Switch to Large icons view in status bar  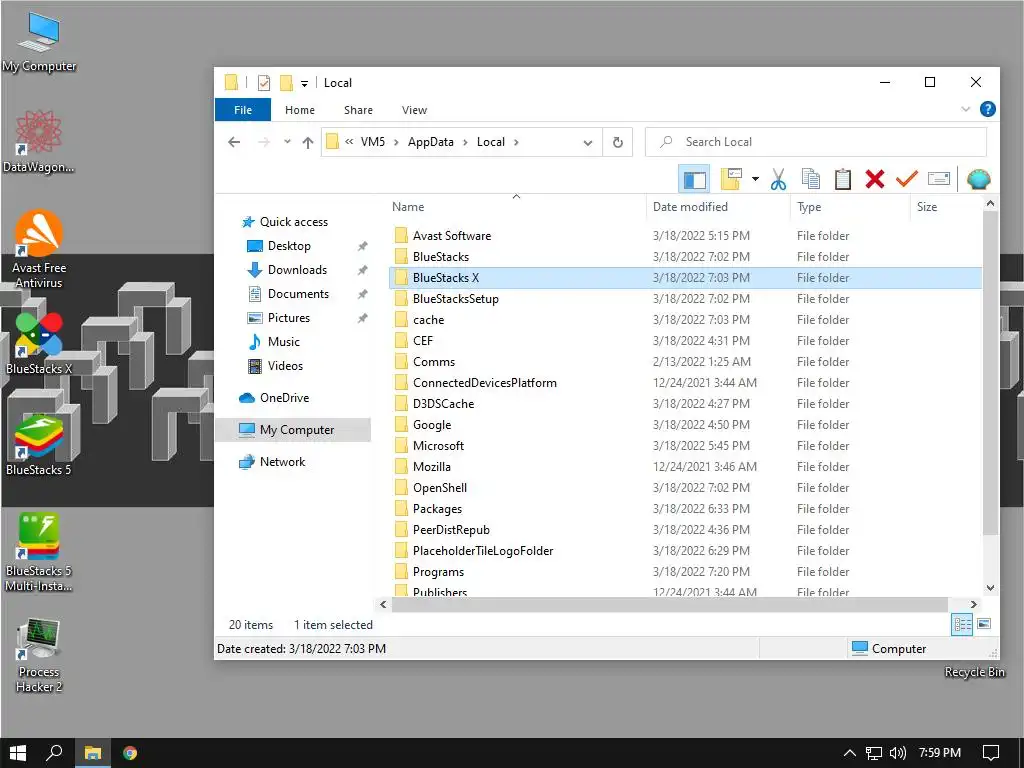pyautogui.click(x=984, y=624)
